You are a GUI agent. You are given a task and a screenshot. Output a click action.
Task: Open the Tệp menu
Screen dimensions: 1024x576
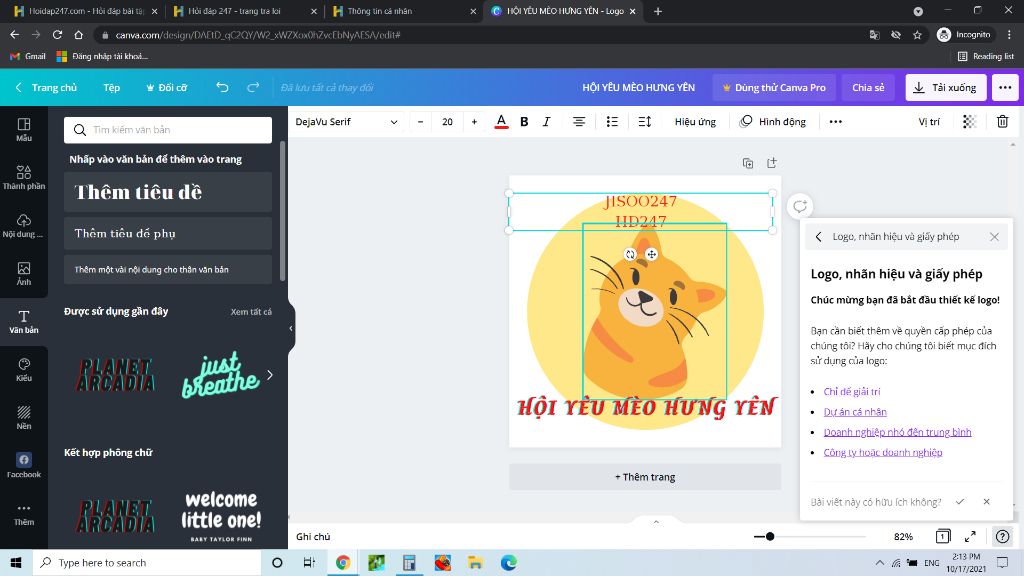111,88
